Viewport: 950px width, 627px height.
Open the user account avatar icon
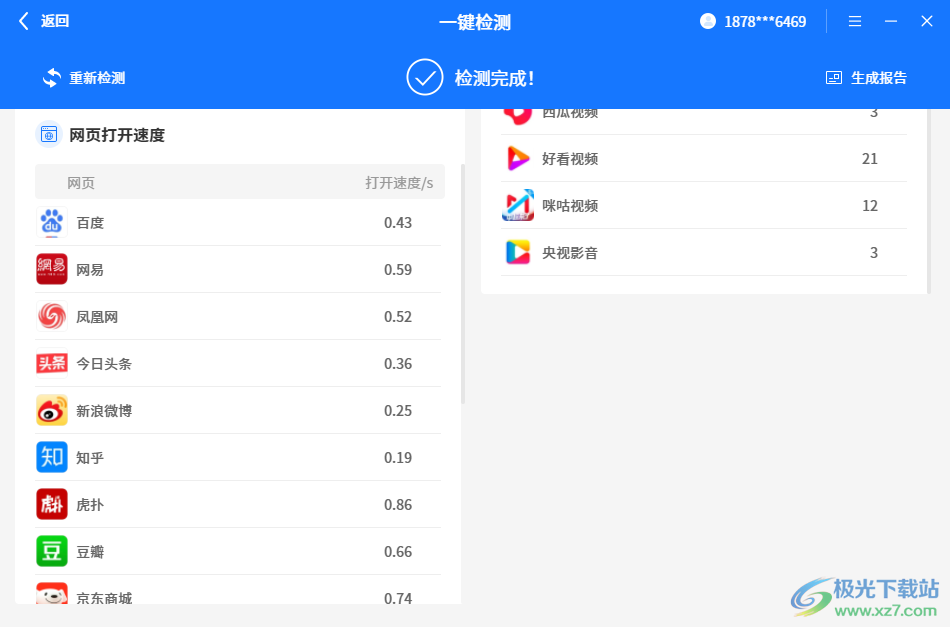[708, 21]
